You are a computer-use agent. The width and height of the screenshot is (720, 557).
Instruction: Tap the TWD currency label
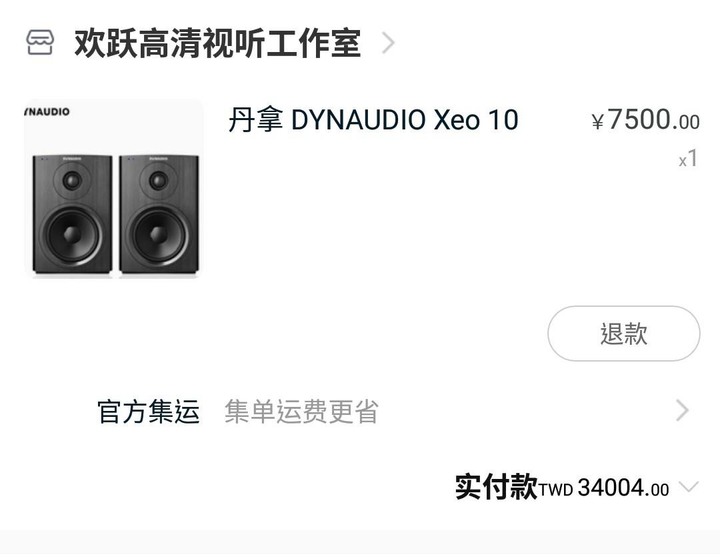click(556, 490)
